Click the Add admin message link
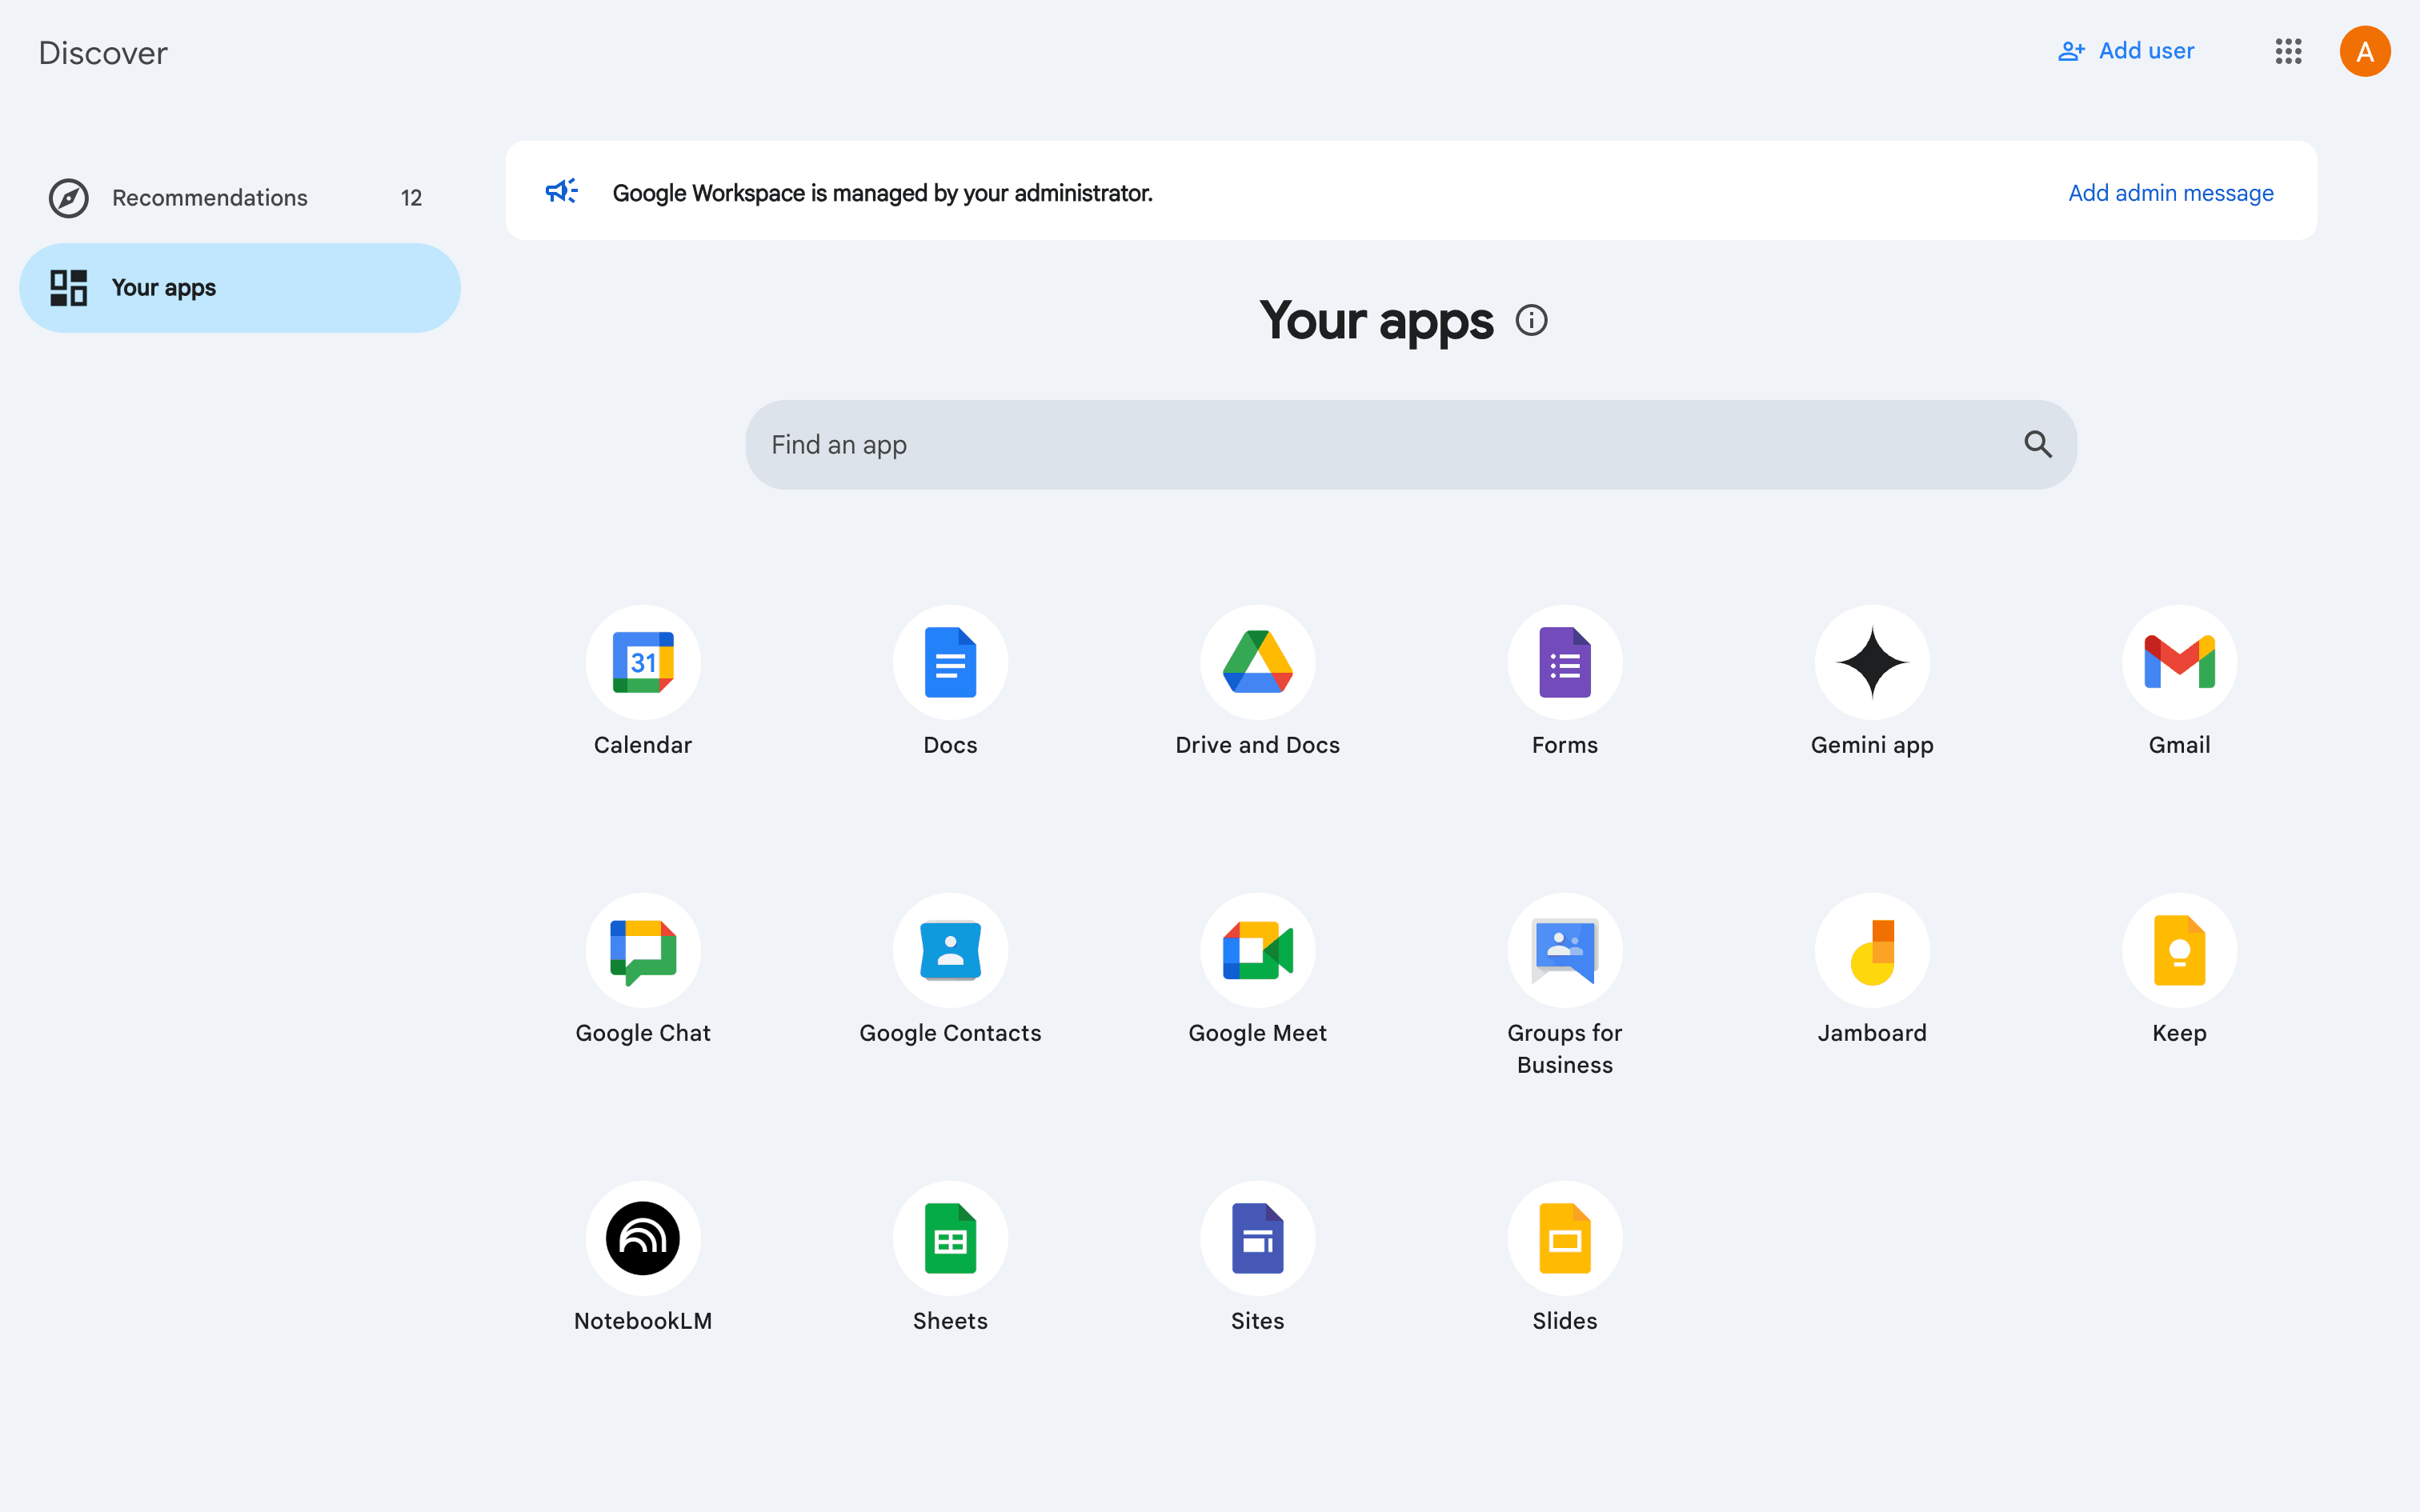 [2170, 193]
